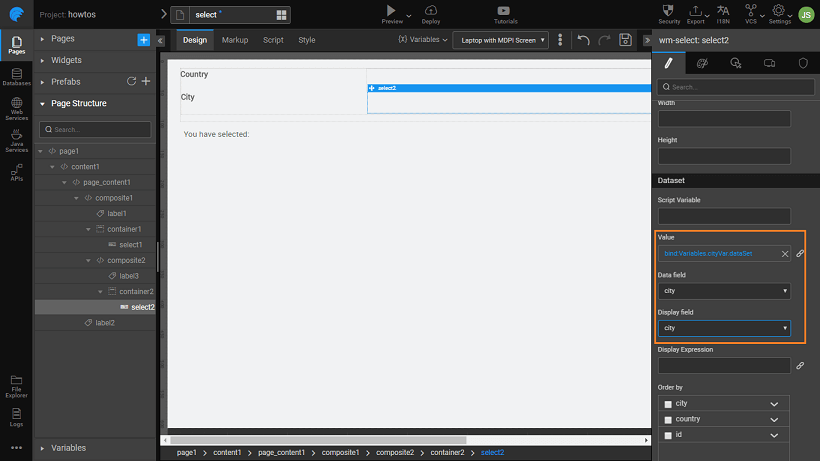Check the country Order by checkbox
Screen dimensions: 820x461
[669, 420]
